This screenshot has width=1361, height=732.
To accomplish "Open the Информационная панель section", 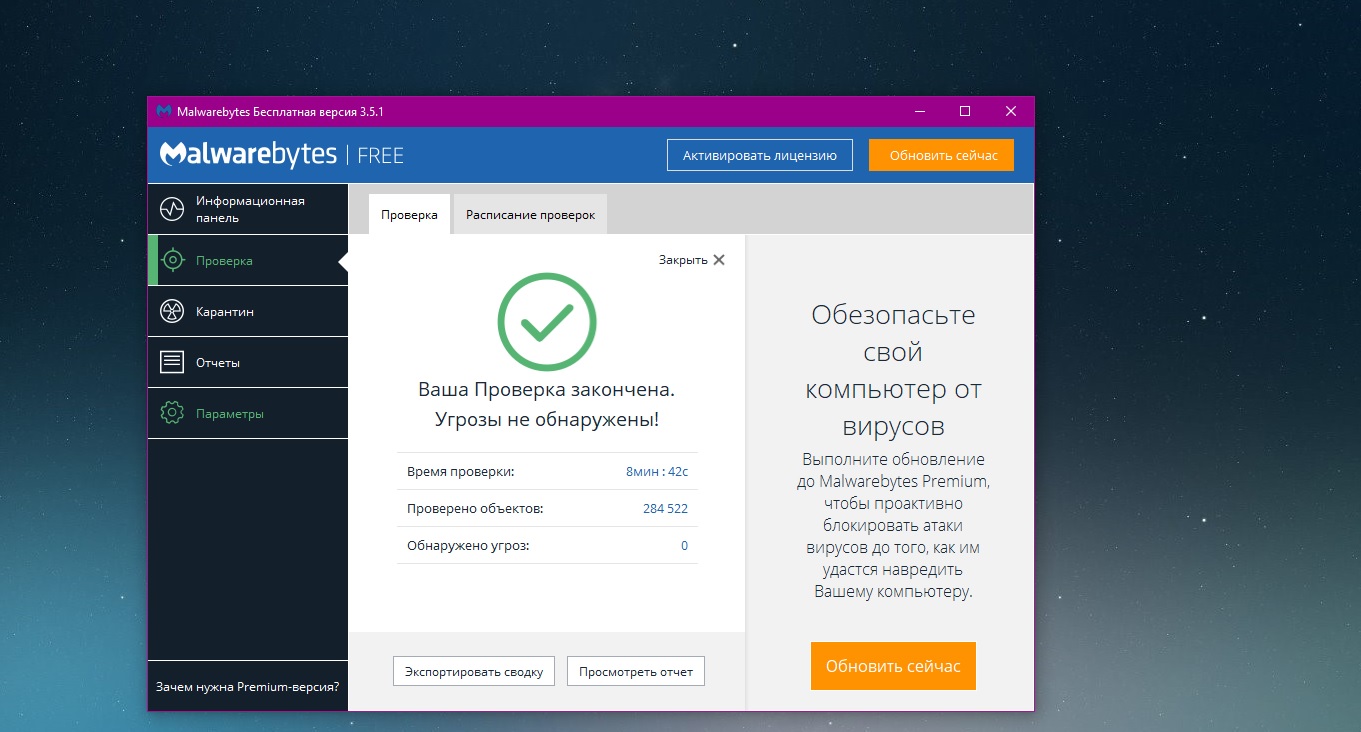I will click(x=248, y=209).
